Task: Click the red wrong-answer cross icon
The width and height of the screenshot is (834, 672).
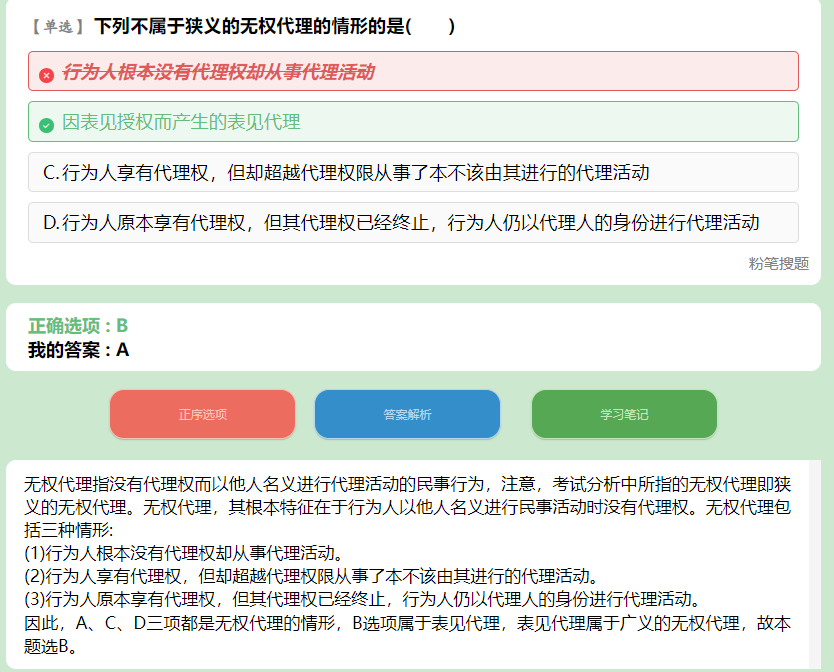Action: [x=46, y=75]
